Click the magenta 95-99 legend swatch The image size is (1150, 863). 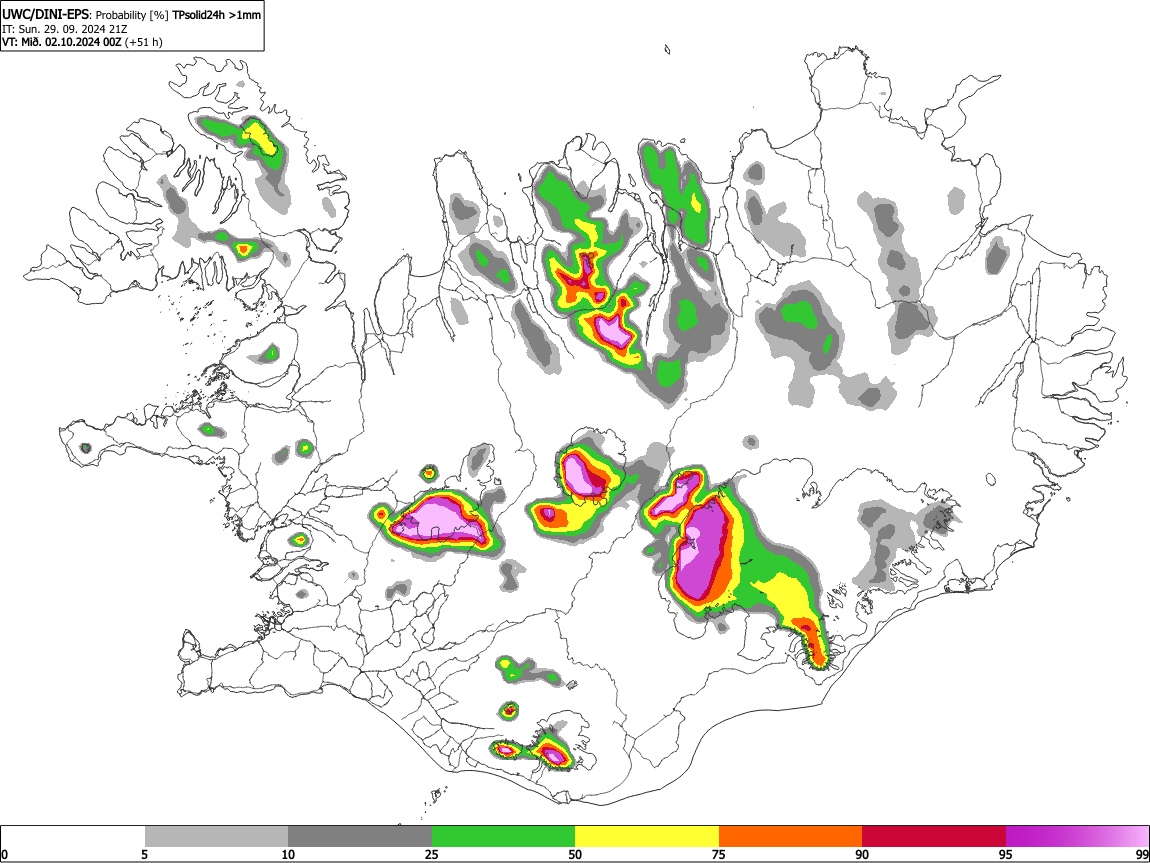click(1077, 837)
